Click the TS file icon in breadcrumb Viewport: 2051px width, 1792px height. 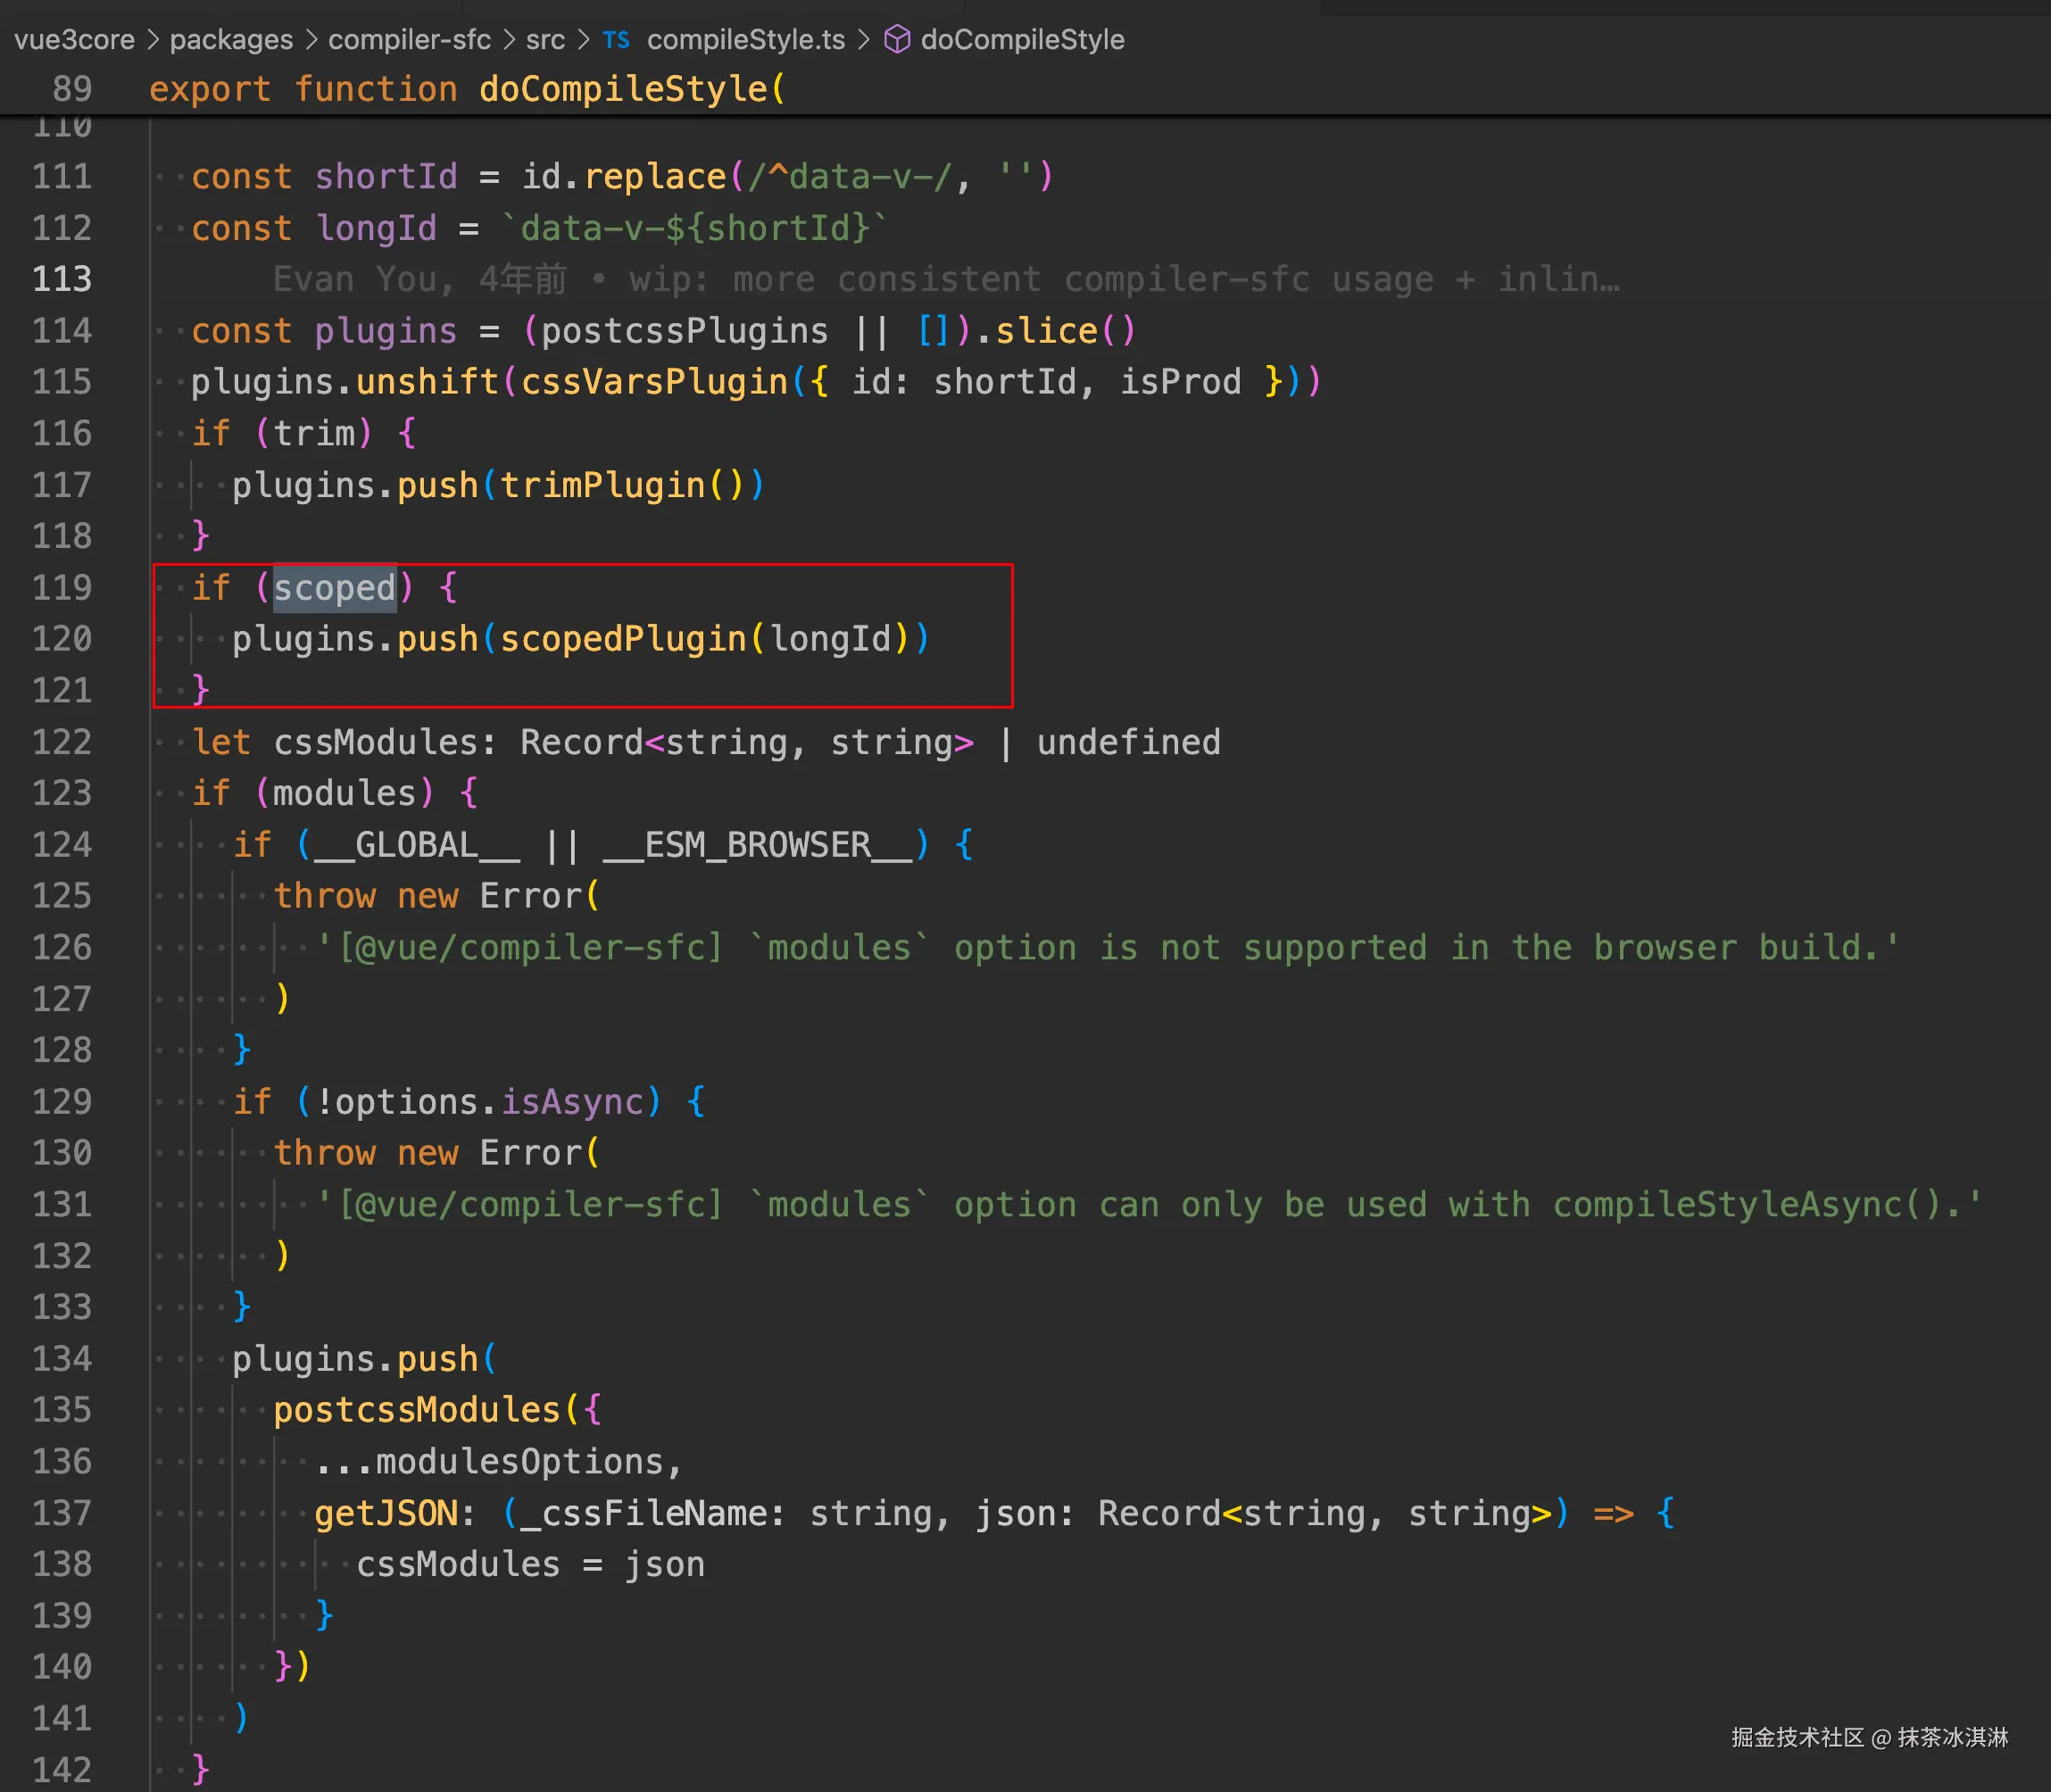pos(615,40)
